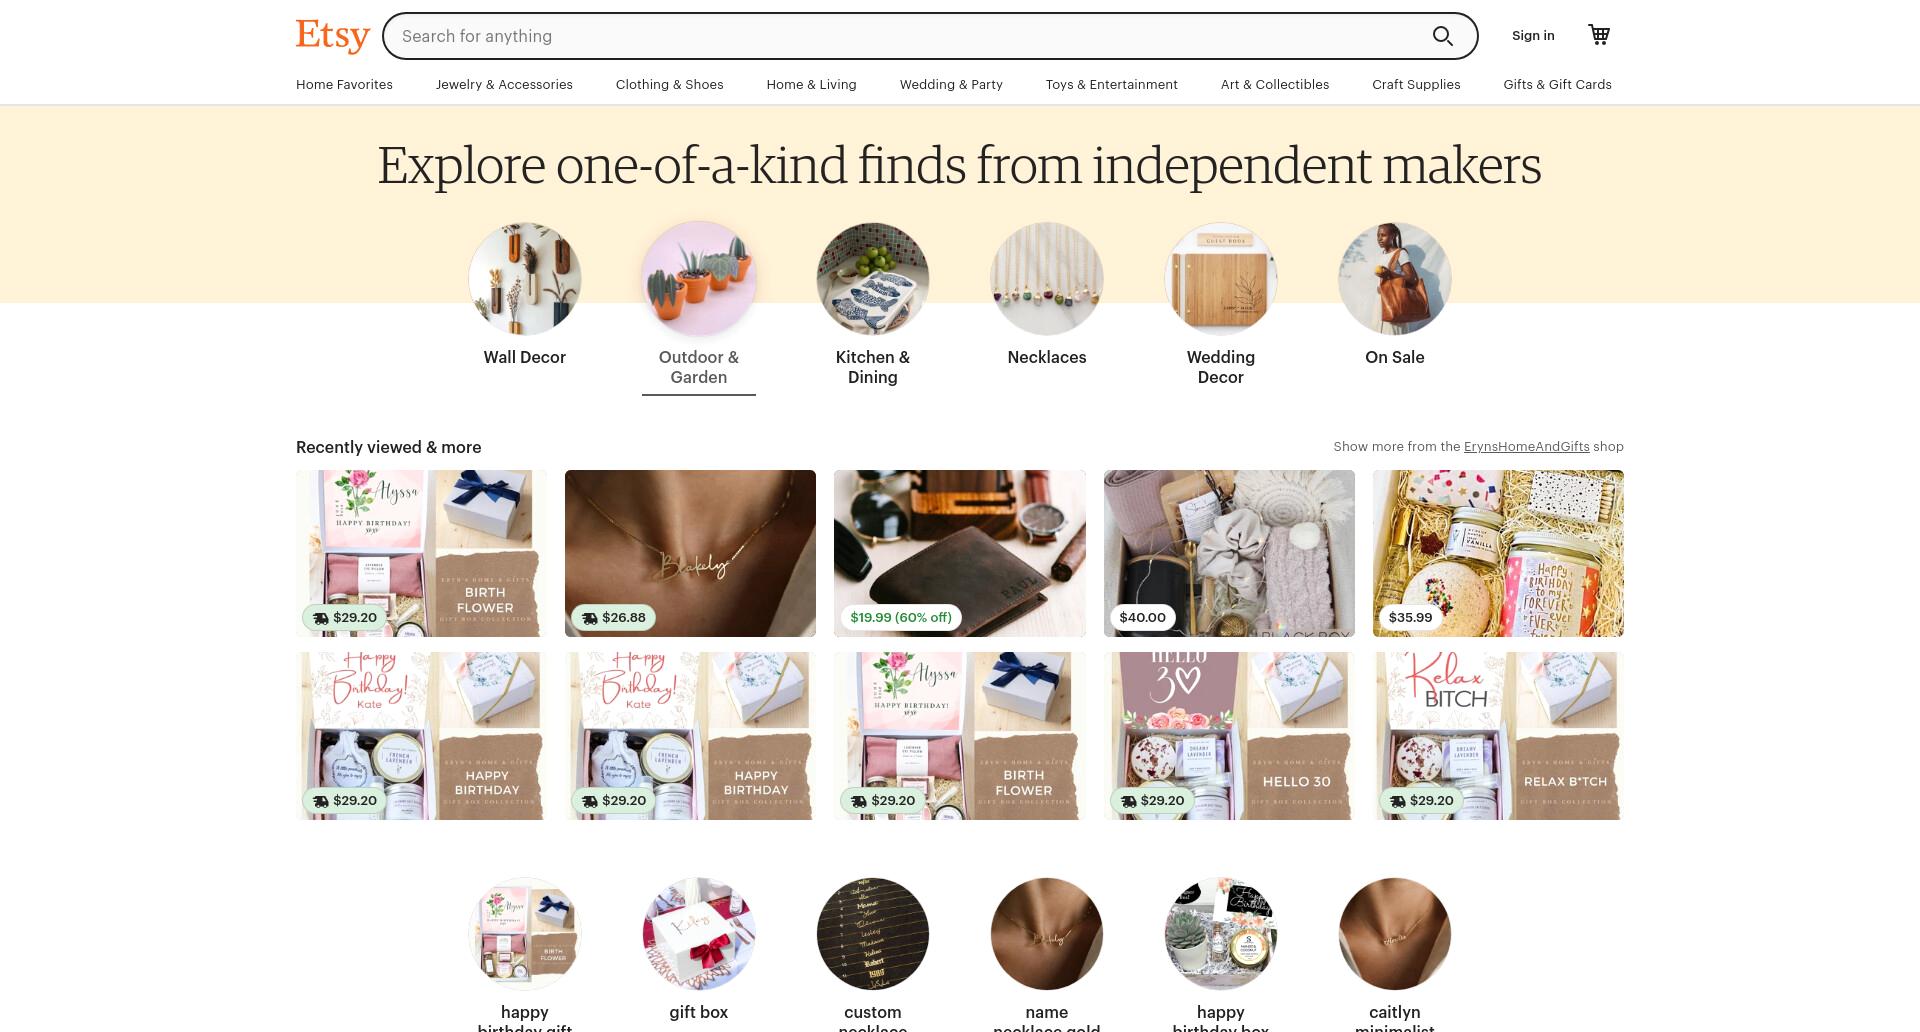Click the search magnifier icon
This screenshot has height=1032, width=1920.
pos(1442,36)
